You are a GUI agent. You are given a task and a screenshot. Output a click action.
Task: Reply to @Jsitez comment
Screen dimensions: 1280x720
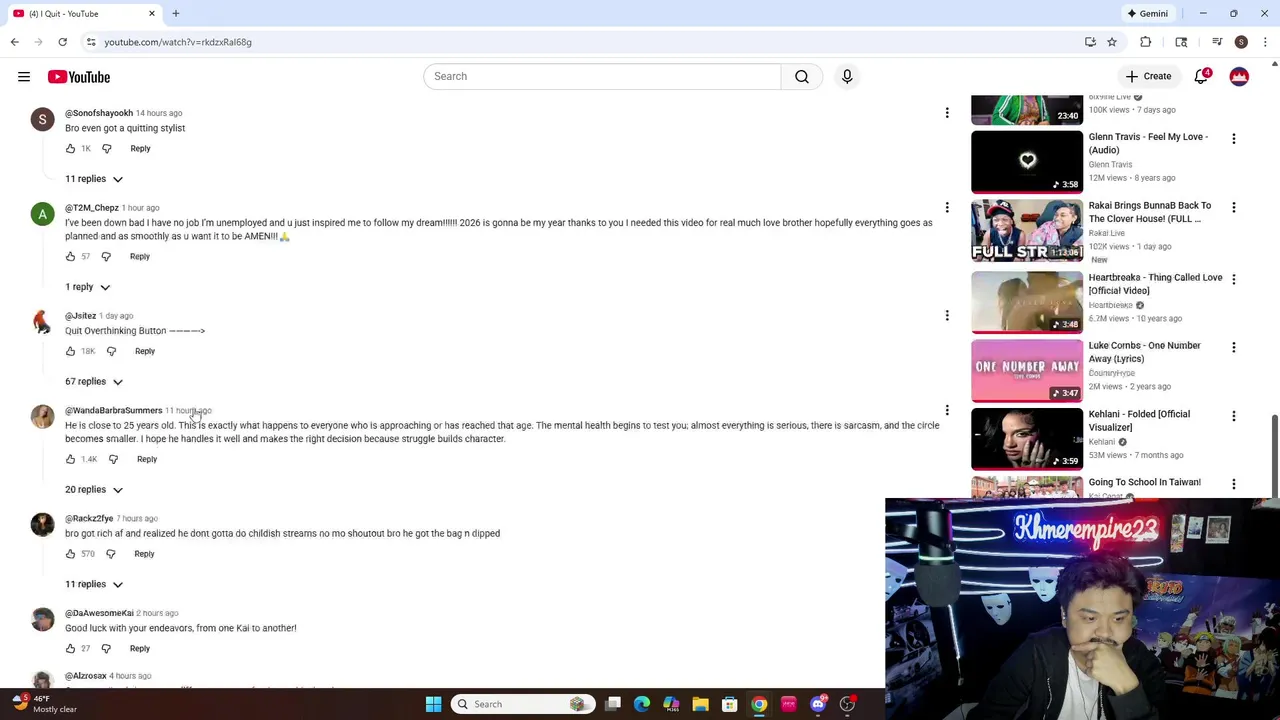(x=145, y=351)
